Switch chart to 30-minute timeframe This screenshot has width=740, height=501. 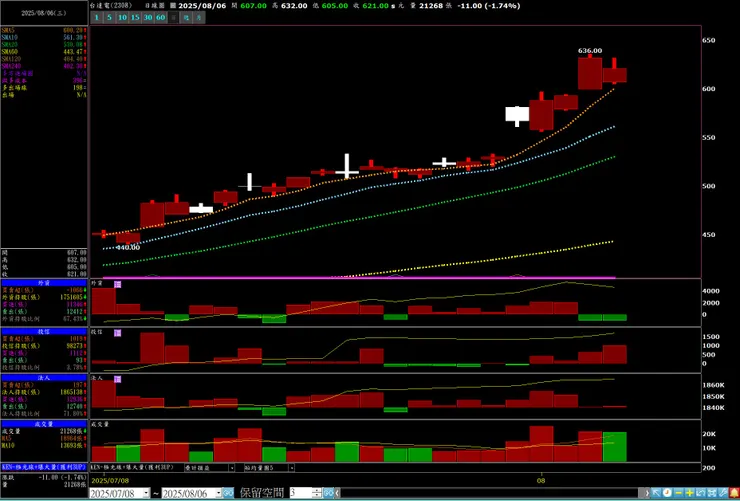148,18
